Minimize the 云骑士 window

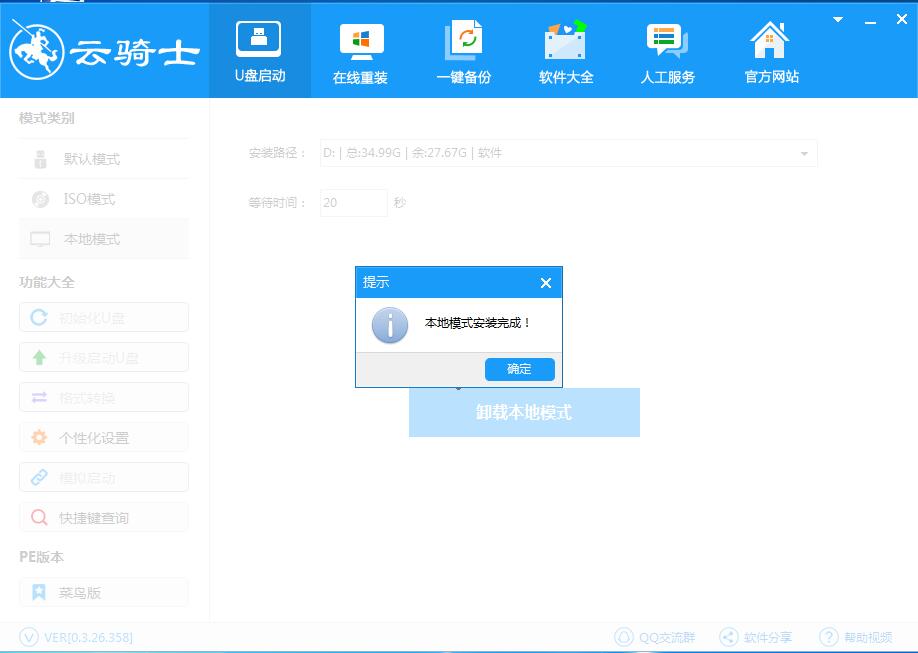870,22
